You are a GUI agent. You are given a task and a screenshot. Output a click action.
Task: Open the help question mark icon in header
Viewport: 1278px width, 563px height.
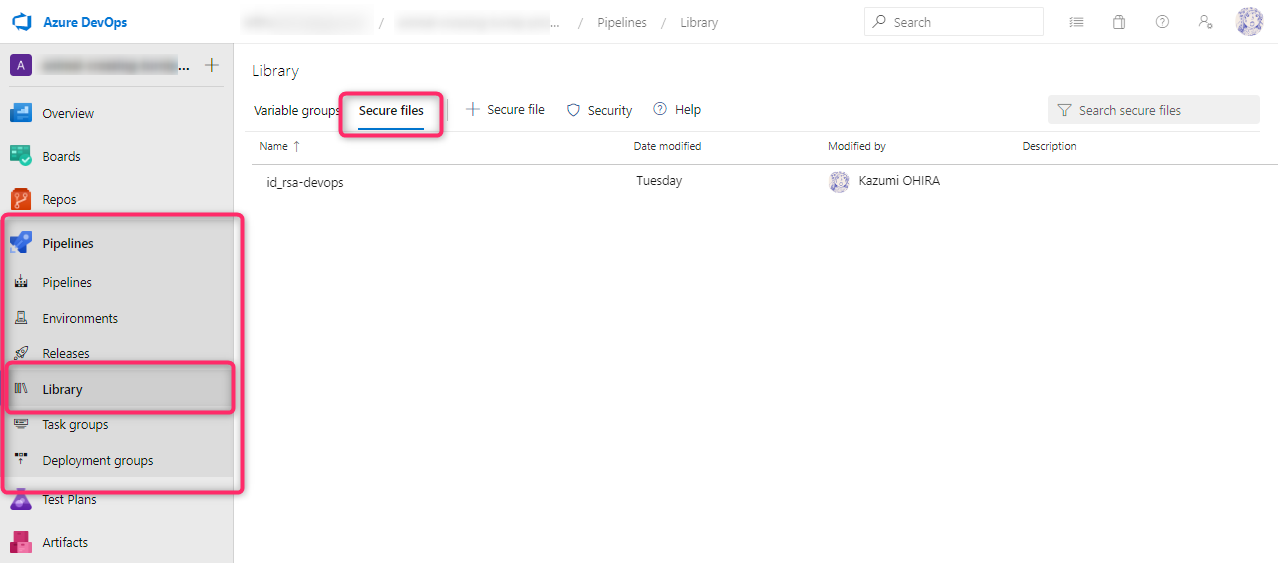point(1162,22)
